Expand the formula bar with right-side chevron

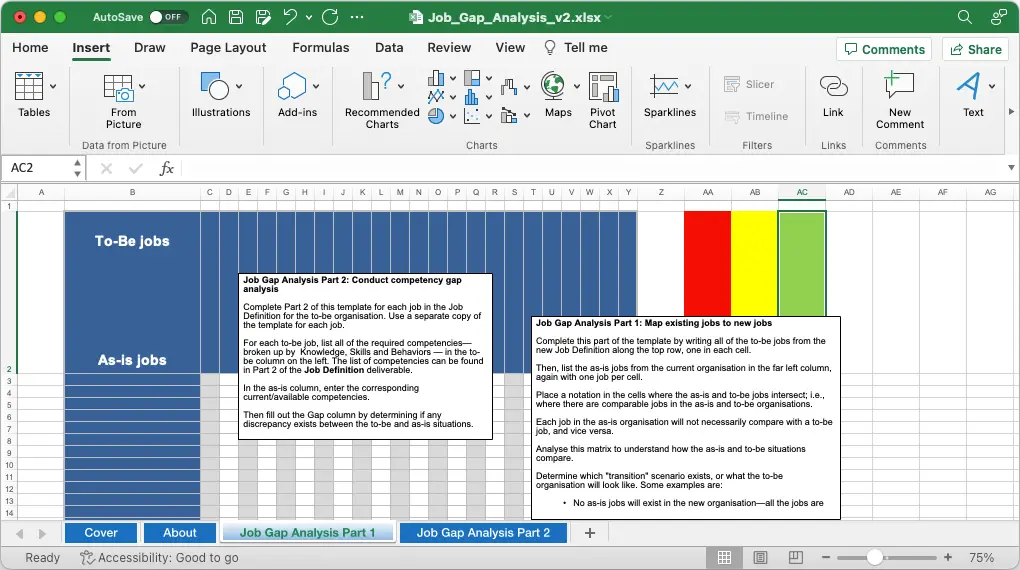point(1011,168)
